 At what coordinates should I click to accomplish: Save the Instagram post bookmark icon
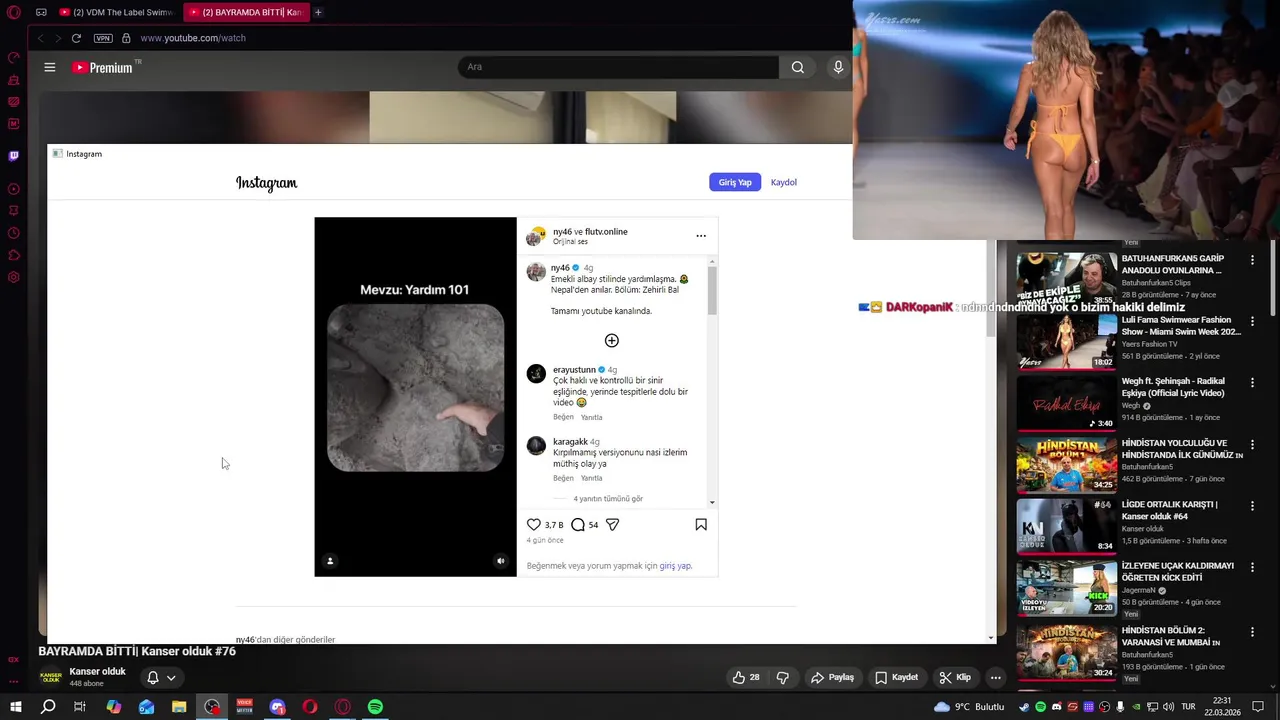click(x=701, y=524)
